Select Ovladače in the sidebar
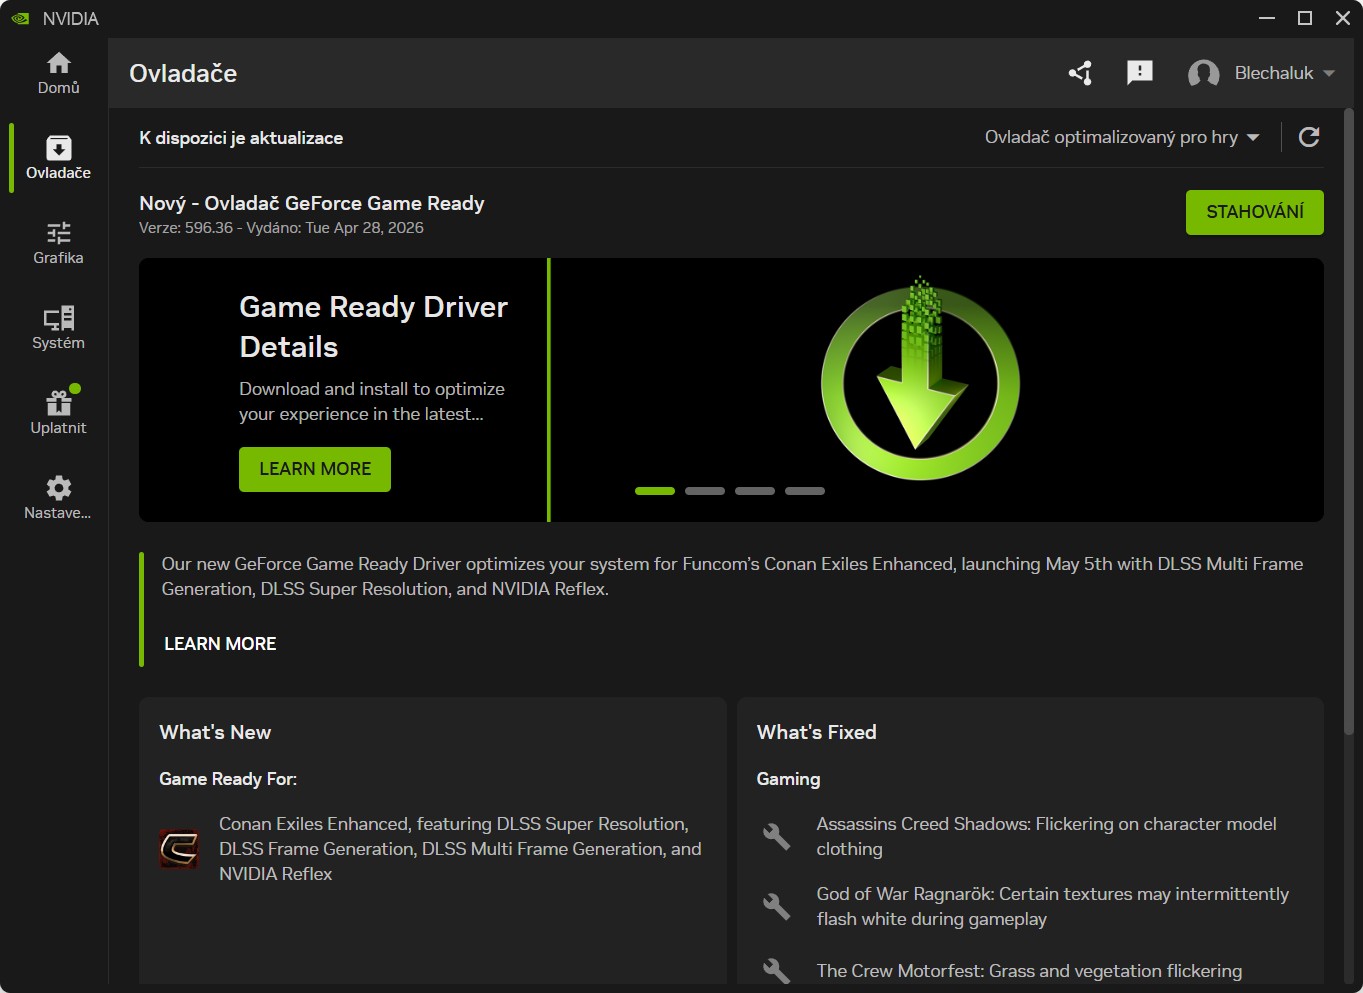Screen dimensions: 1363x993 point(58,158)
